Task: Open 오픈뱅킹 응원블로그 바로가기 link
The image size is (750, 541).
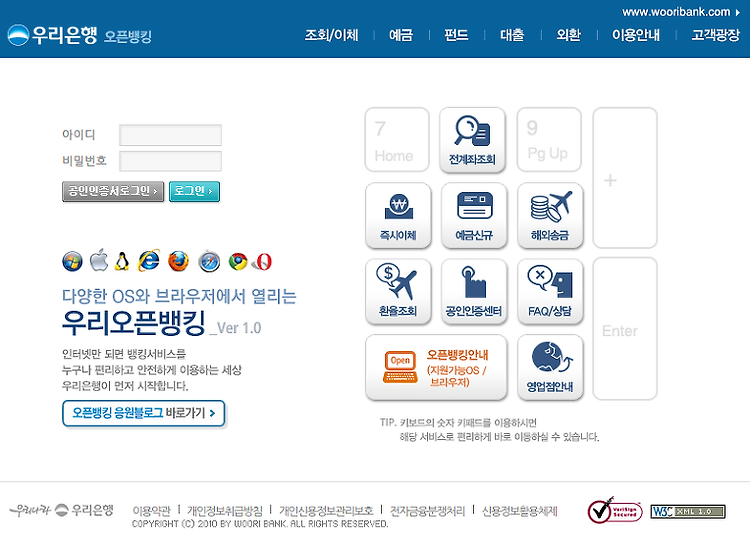Action: click(x=143, y=413)
